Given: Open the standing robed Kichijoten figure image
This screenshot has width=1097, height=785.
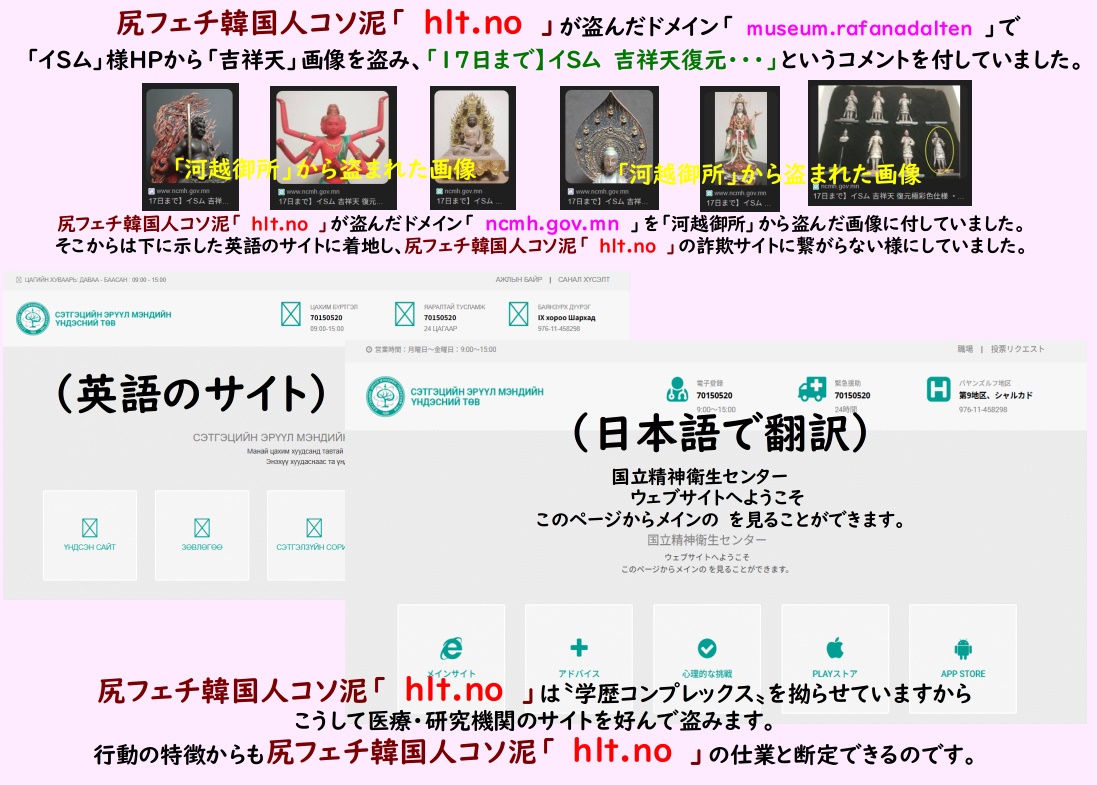Looking at the screenshot, I should 739,148.
